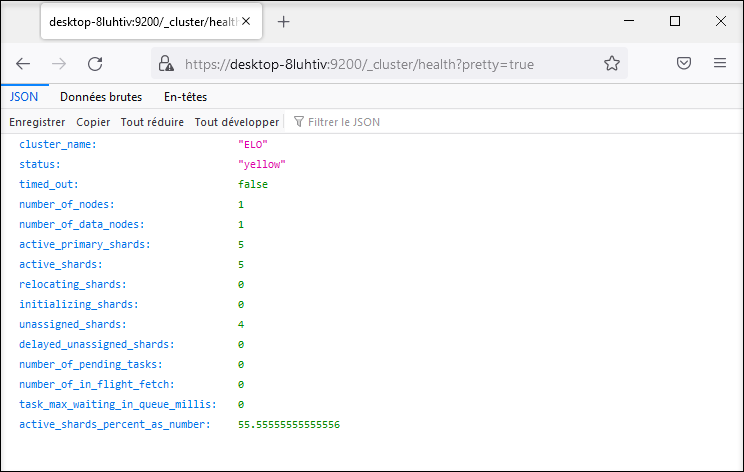This screenshot has width=744, height=472.
Task: Select the number_of_nodes key
Action: (x=67, y=204)
